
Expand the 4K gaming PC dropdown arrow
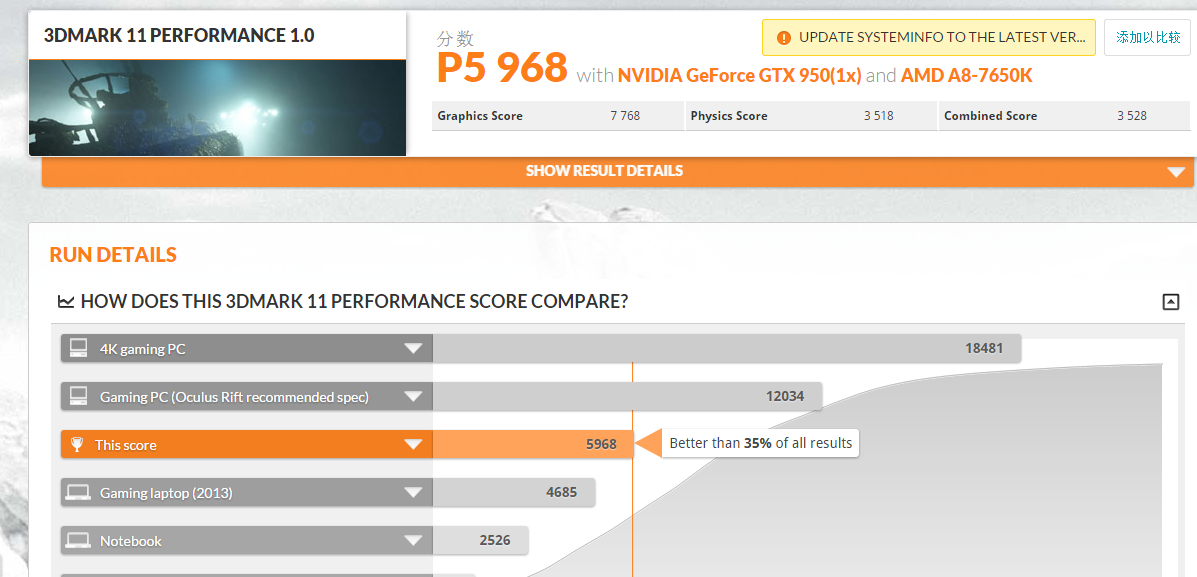click(413, 350)
